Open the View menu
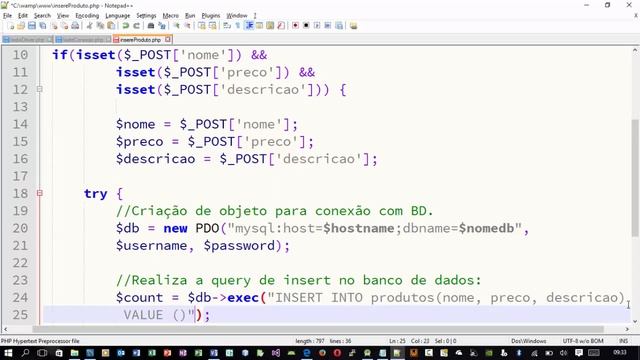This screenshot has width=640, height=360. point(63,16)
